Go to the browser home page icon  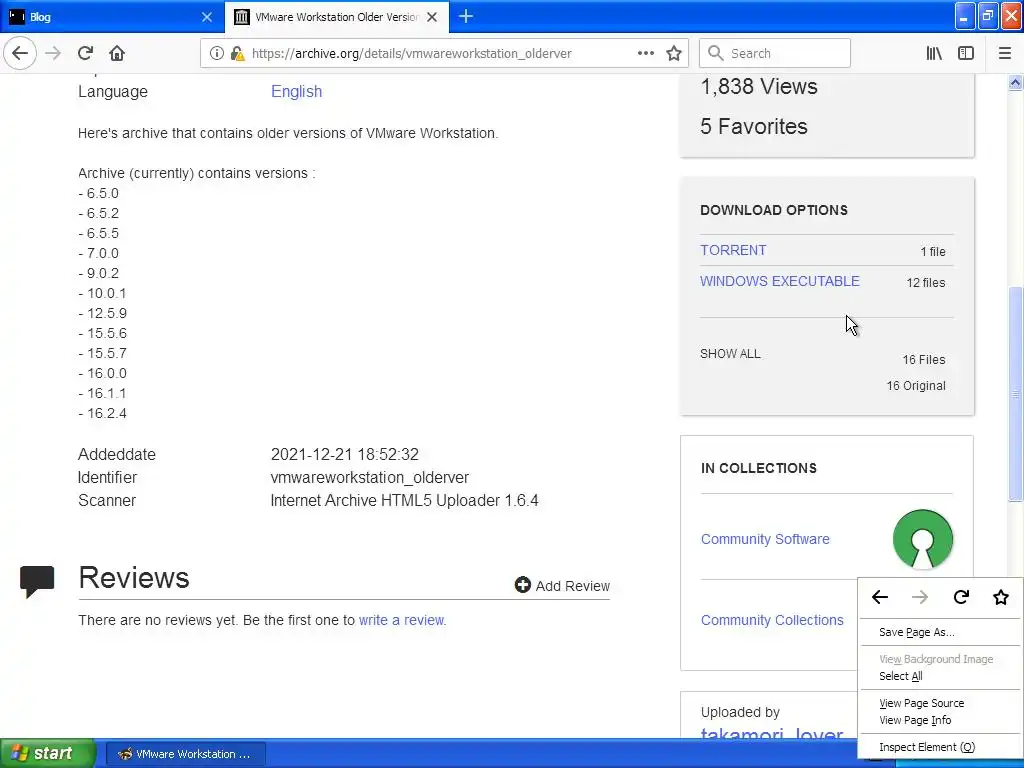117,53
